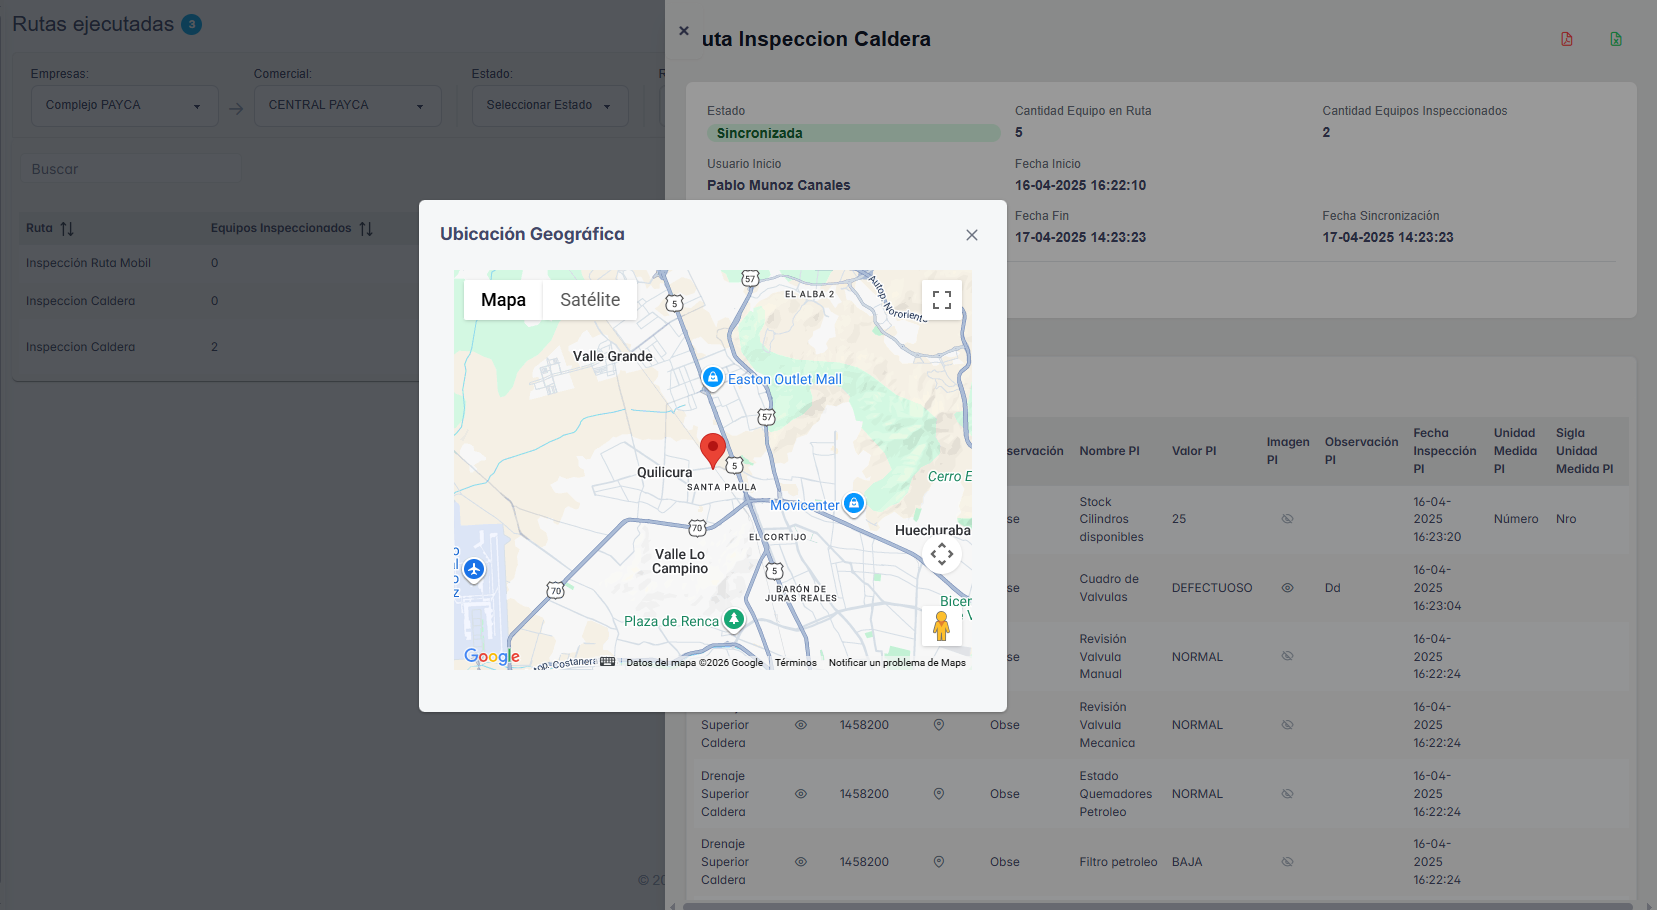Click the map pan control icon

(x=941, y=553)
